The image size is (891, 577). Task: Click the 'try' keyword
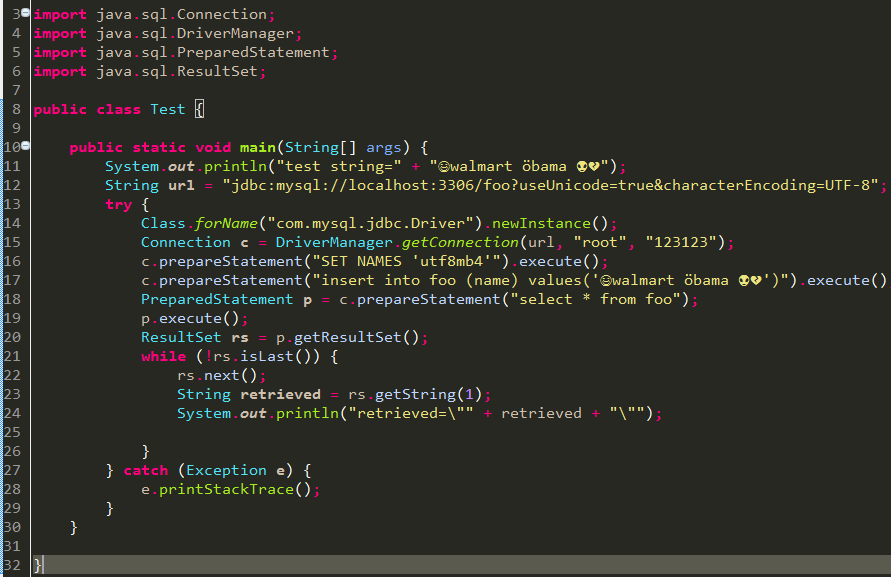[x=118, y=205]
